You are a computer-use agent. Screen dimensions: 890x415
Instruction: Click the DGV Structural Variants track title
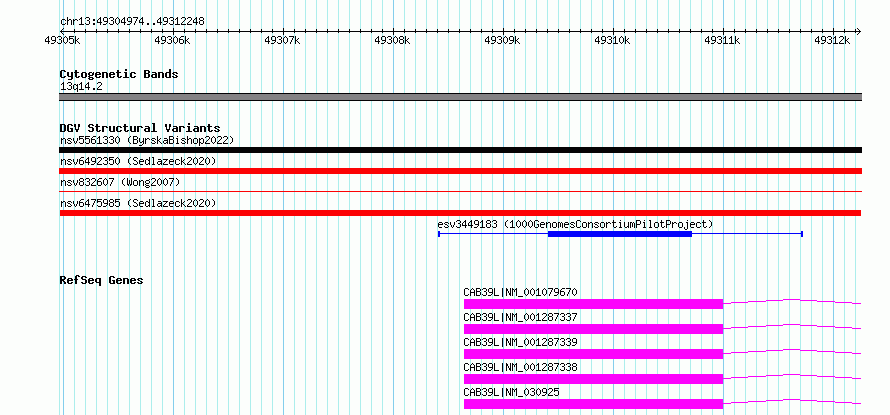click(140, 128)
